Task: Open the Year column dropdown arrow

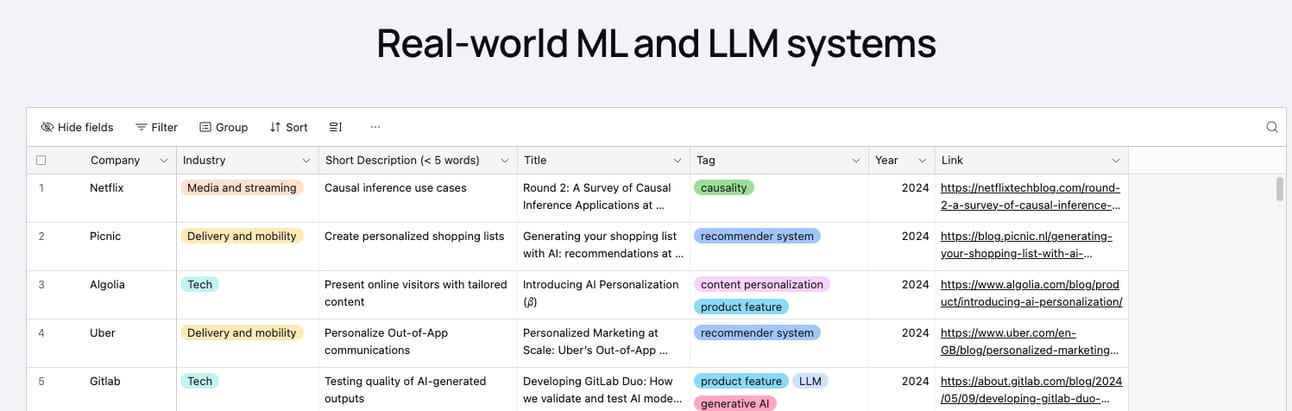Action: 920,160
